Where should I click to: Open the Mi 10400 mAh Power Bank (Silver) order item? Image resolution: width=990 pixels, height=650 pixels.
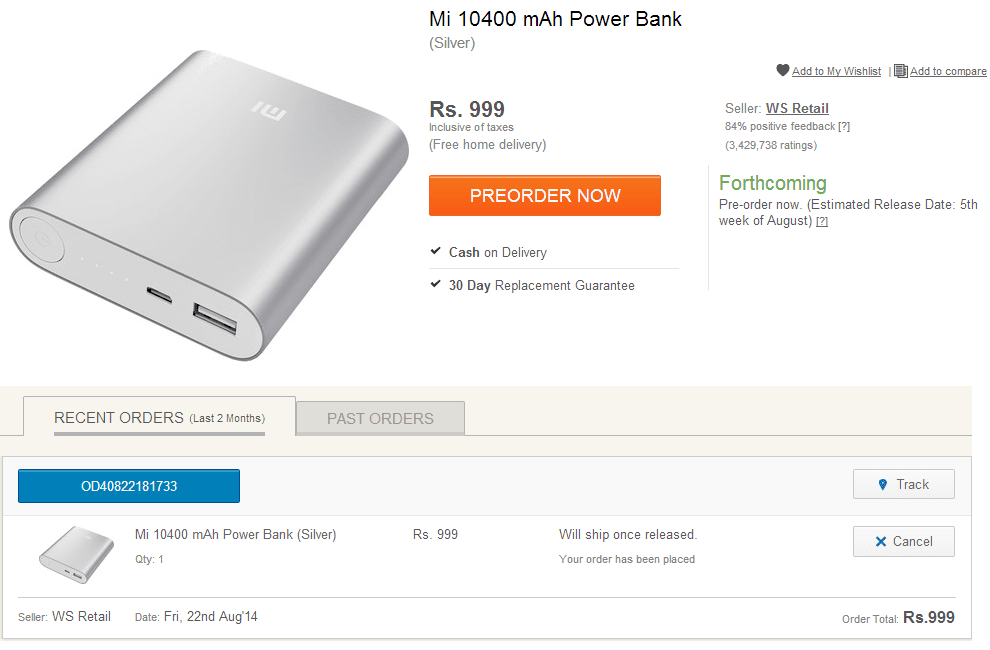(235, 535)
